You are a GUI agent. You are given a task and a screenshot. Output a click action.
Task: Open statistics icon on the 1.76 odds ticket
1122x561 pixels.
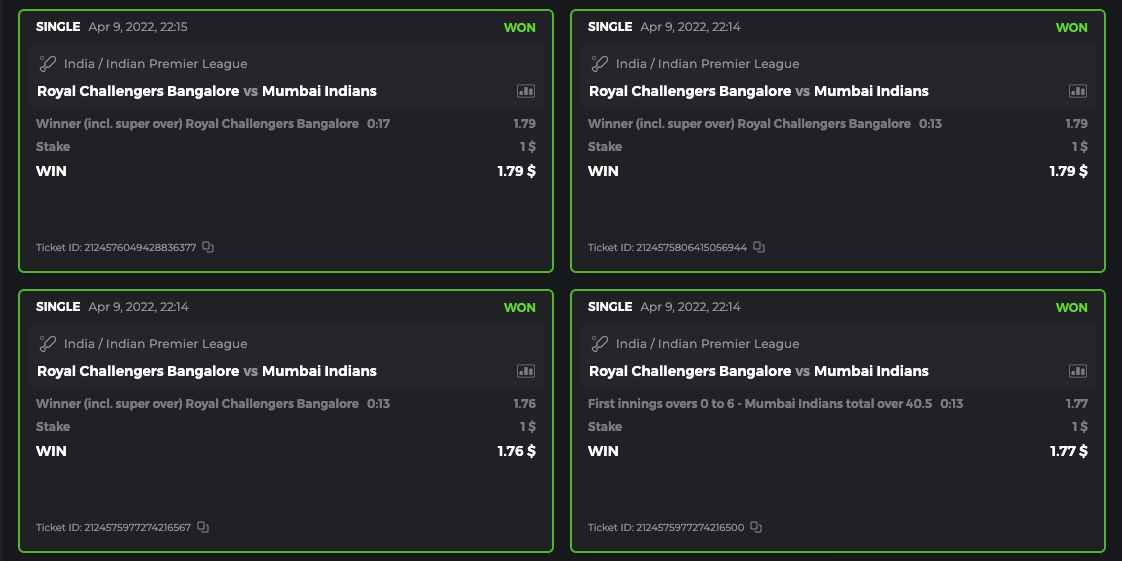click(526, 371)
